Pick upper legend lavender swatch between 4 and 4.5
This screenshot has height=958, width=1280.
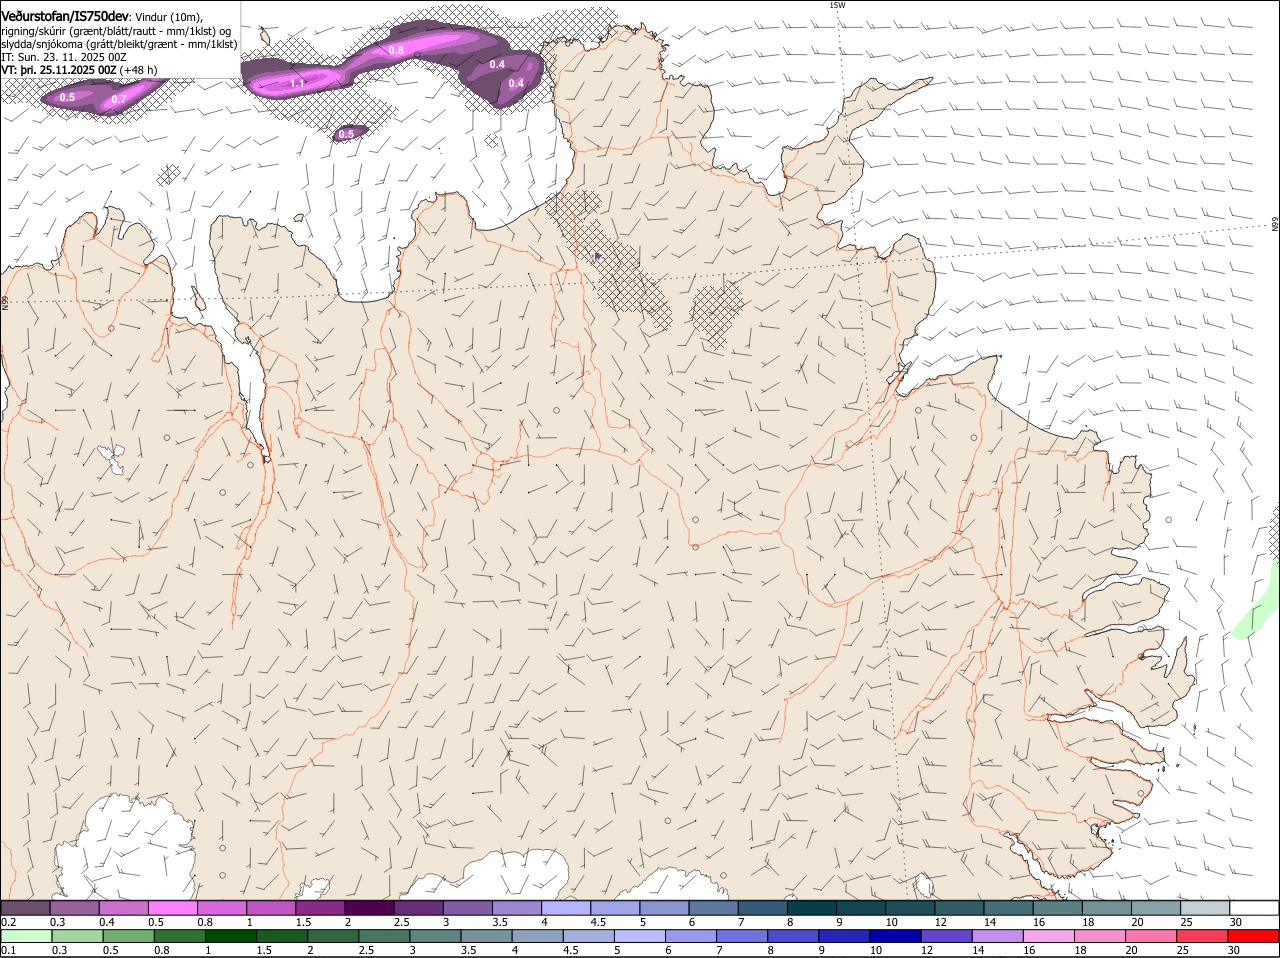565,907
